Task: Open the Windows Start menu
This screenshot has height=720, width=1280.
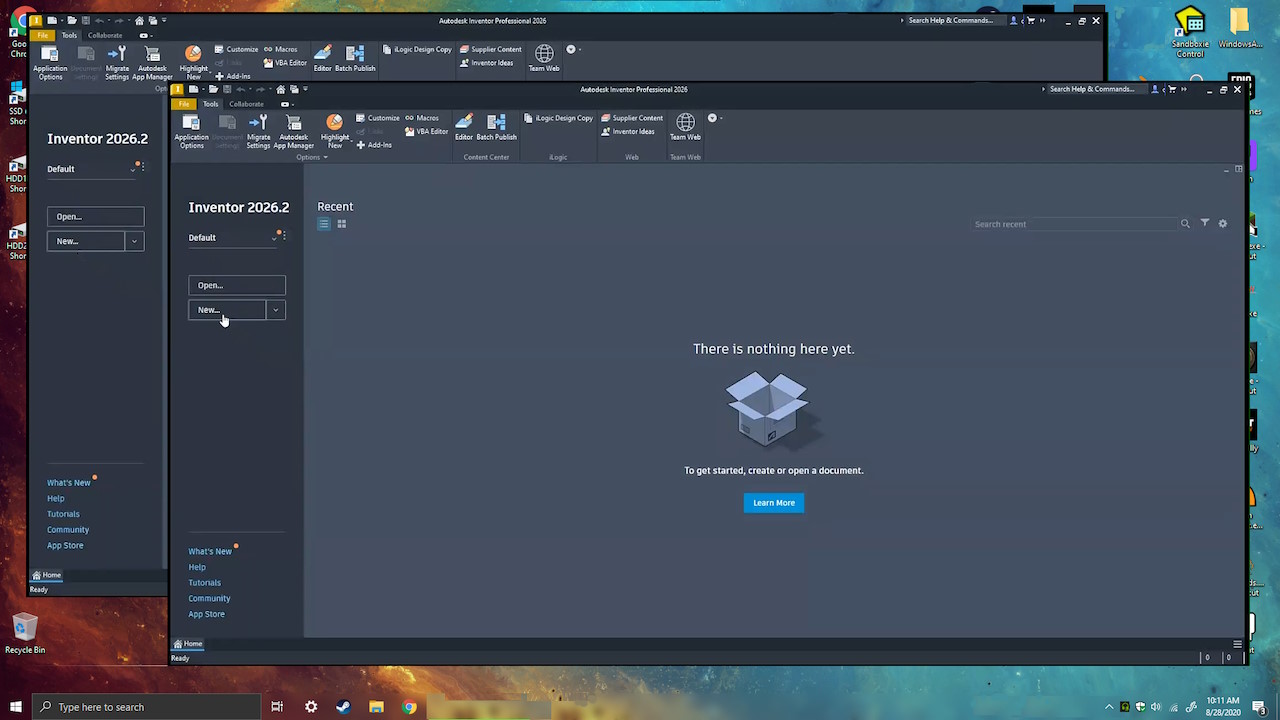Action: [x=16, y=707]
